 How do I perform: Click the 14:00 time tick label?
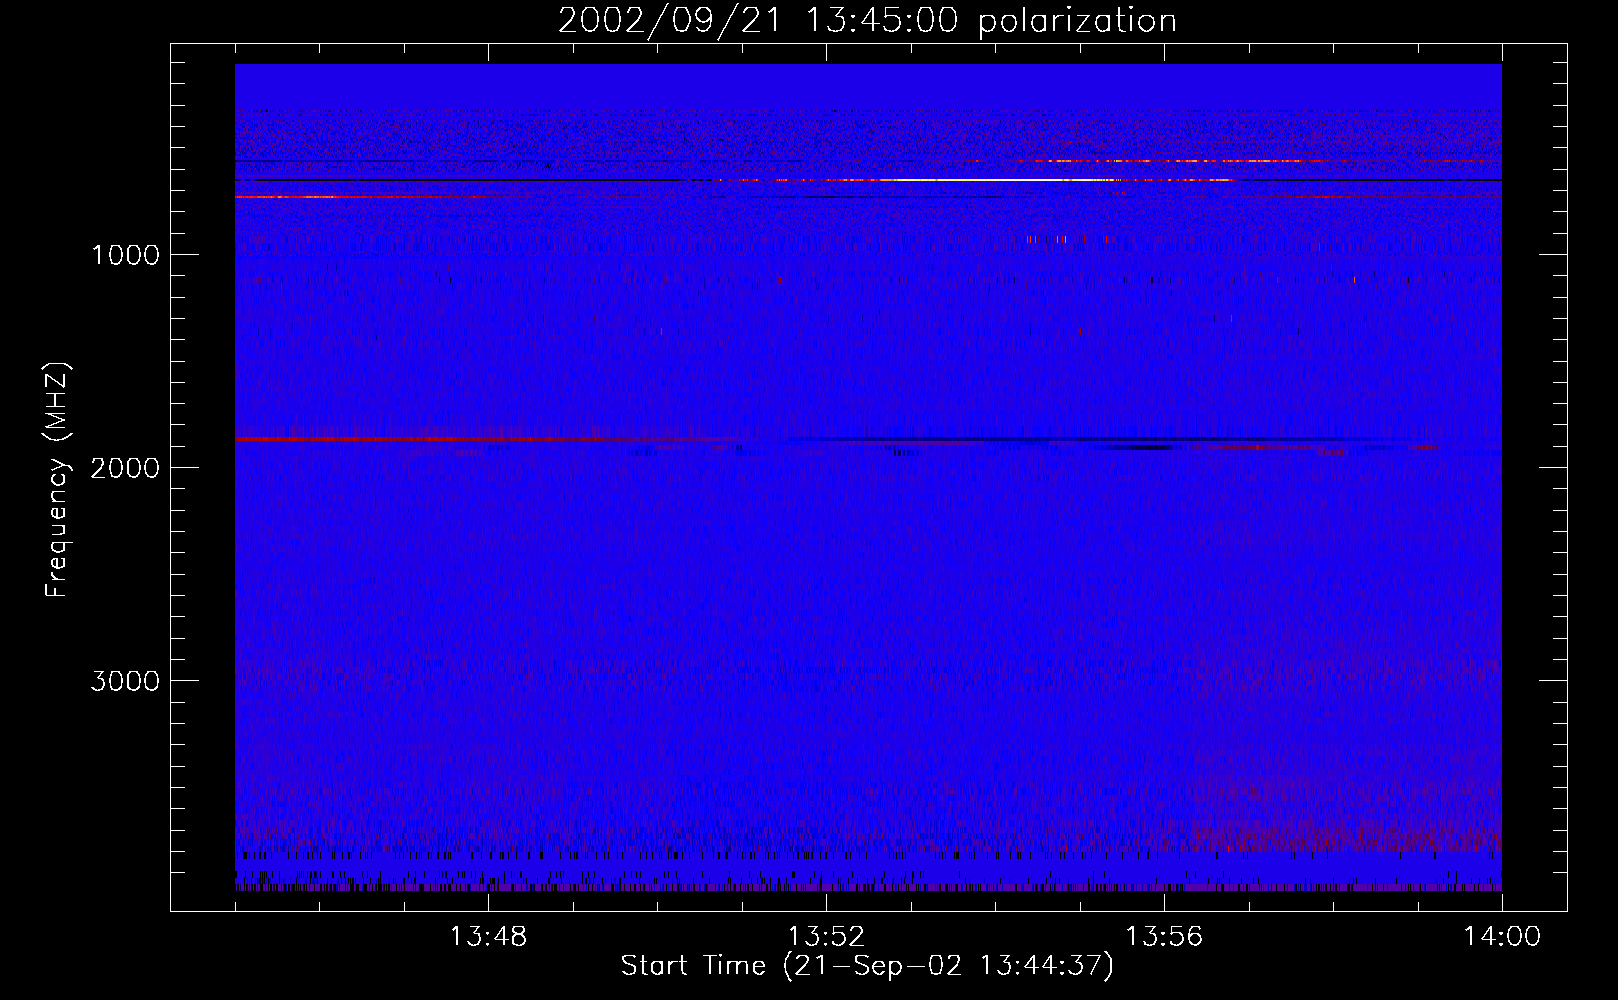[1502, 937]
